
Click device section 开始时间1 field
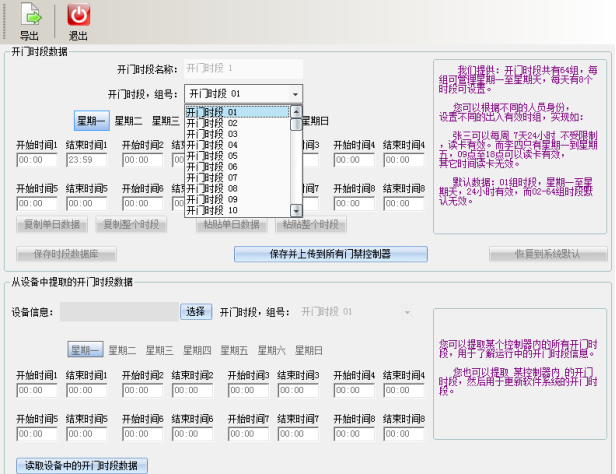point(37,391)
